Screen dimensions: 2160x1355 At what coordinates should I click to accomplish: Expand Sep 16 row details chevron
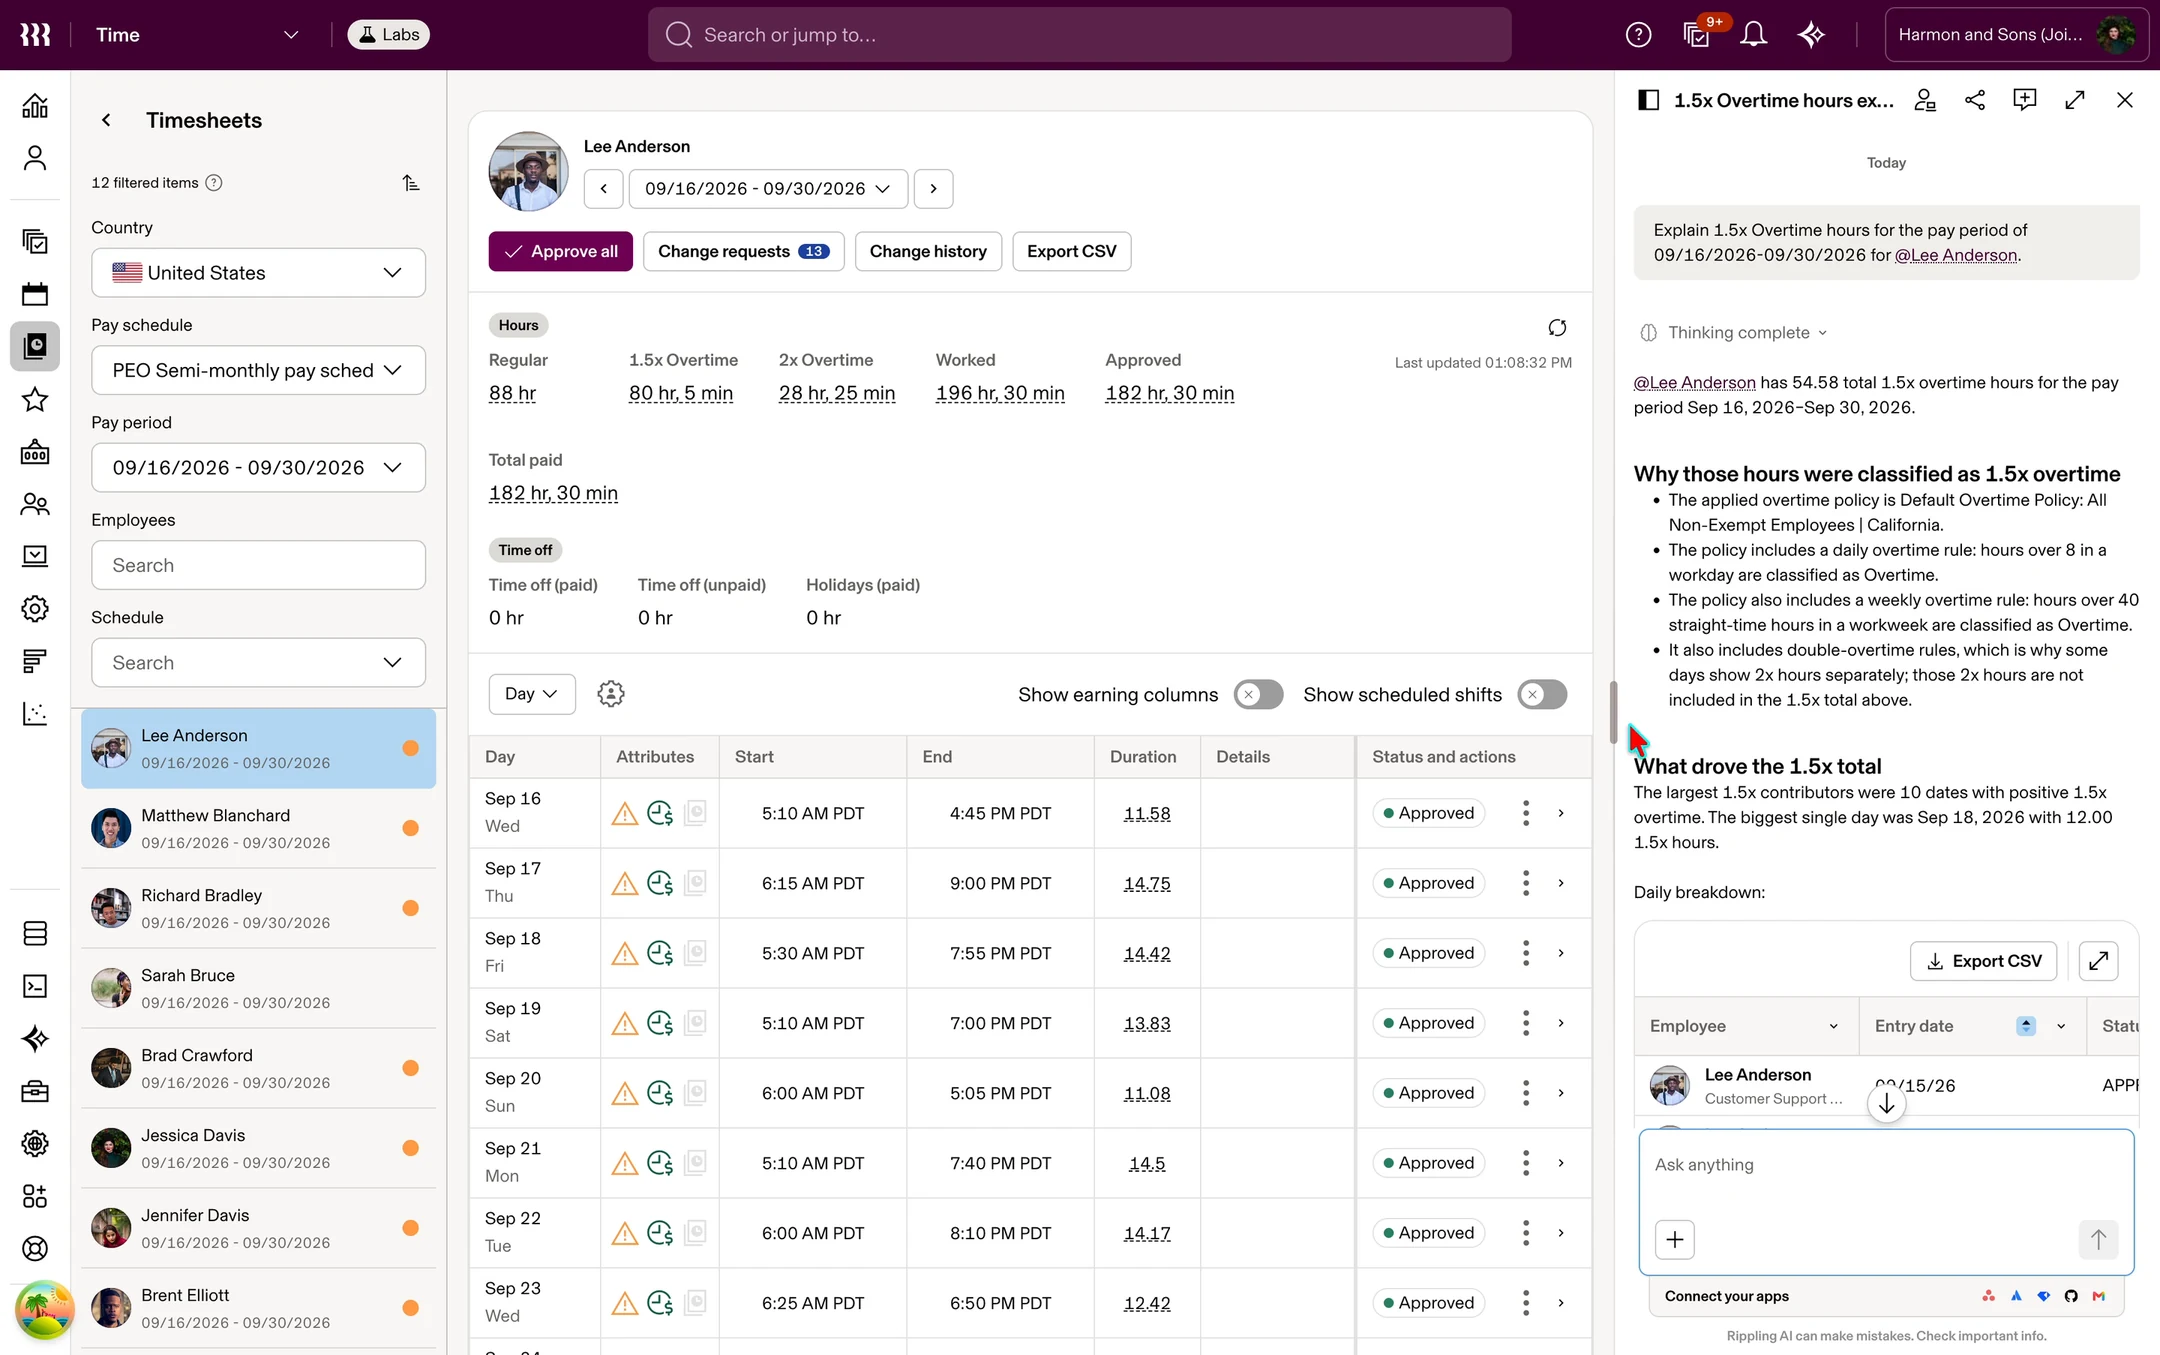click(x=1561, y=814)
